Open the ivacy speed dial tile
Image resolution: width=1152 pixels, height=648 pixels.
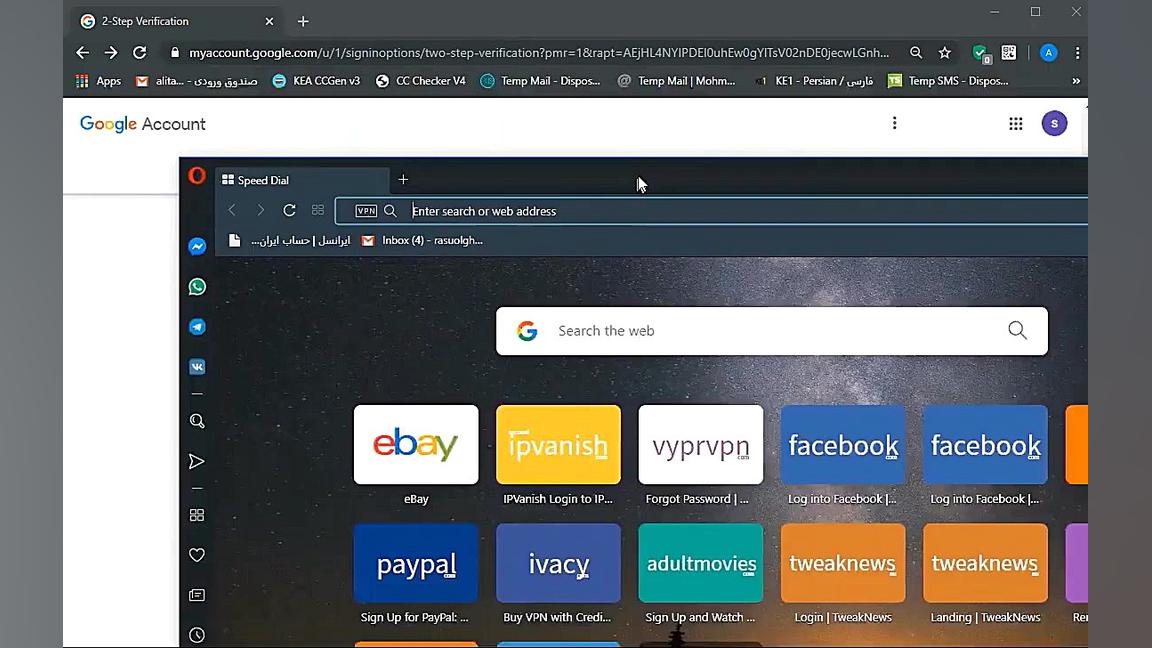click(558, 564)
